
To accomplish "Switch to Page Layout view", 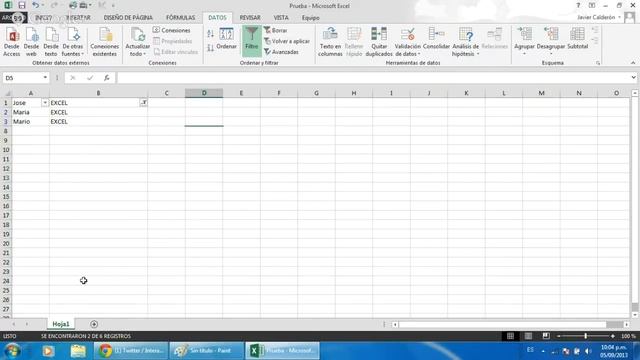I will coord(528,336).
